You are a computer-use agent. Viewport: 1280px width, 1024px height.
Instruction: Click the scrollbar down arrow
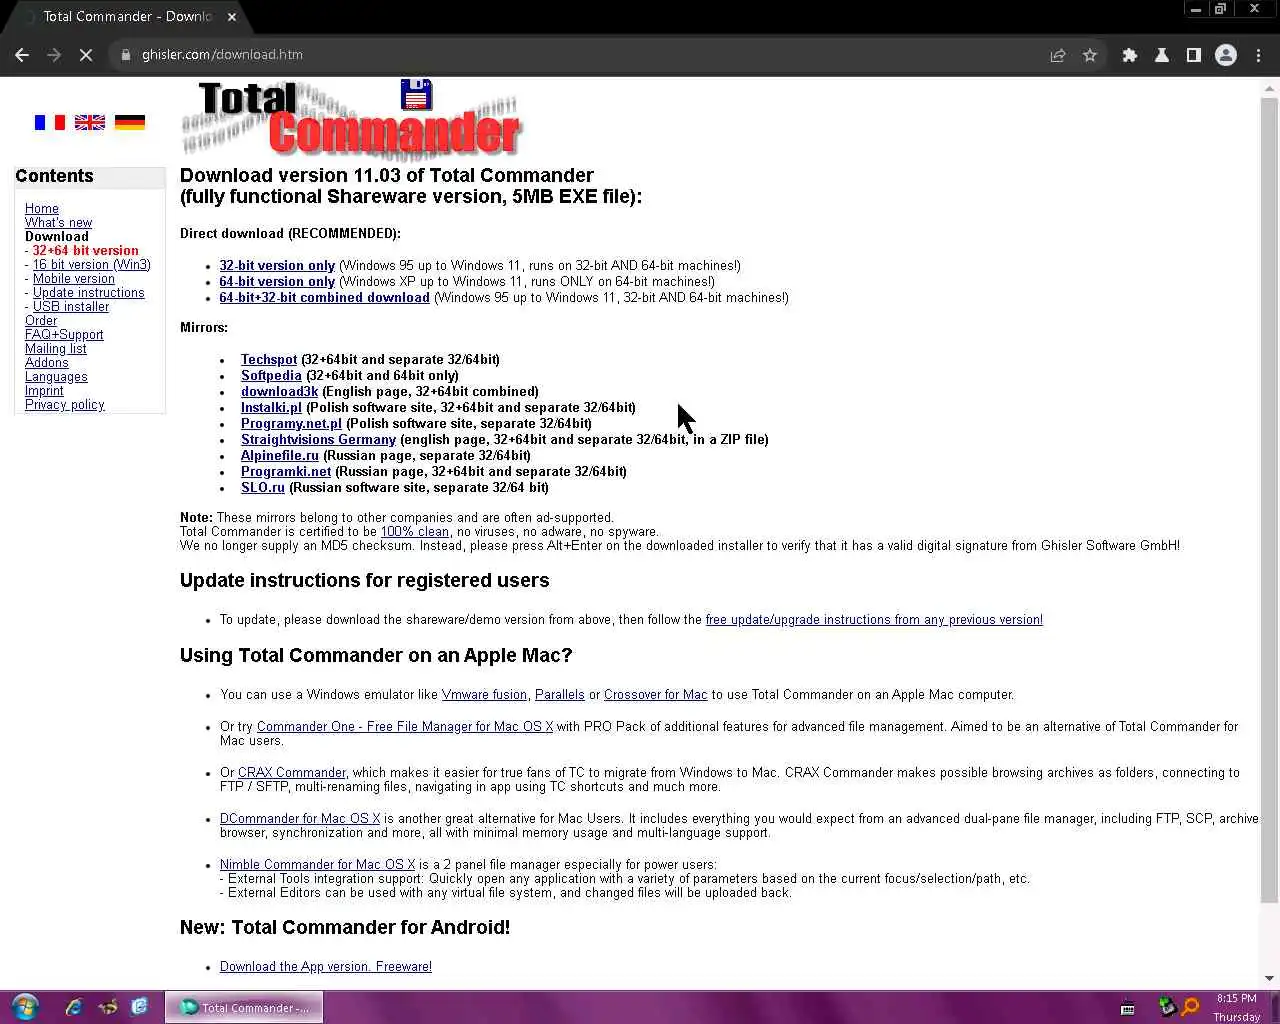pyautogui.click(x=1269, y=978)
